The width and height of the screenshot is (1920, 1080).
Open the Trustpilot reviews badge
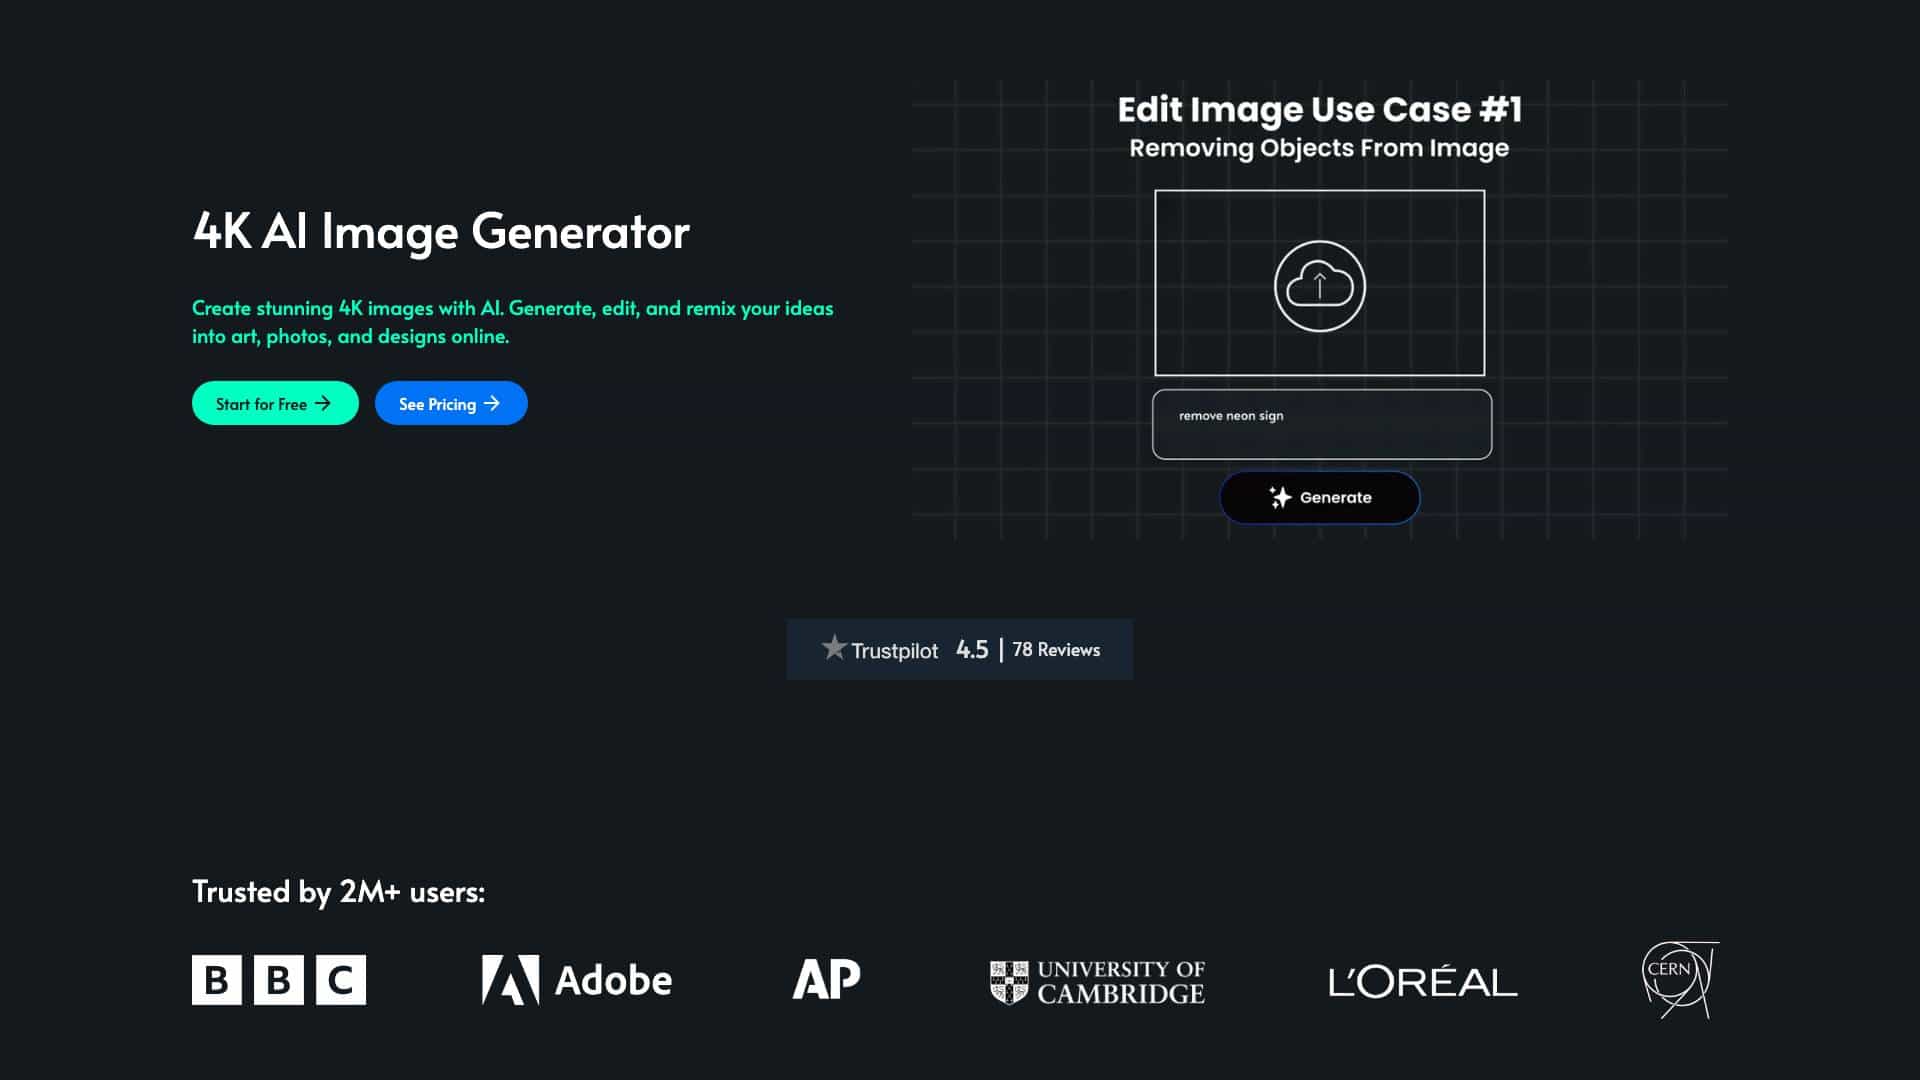[x=959, y=649]
